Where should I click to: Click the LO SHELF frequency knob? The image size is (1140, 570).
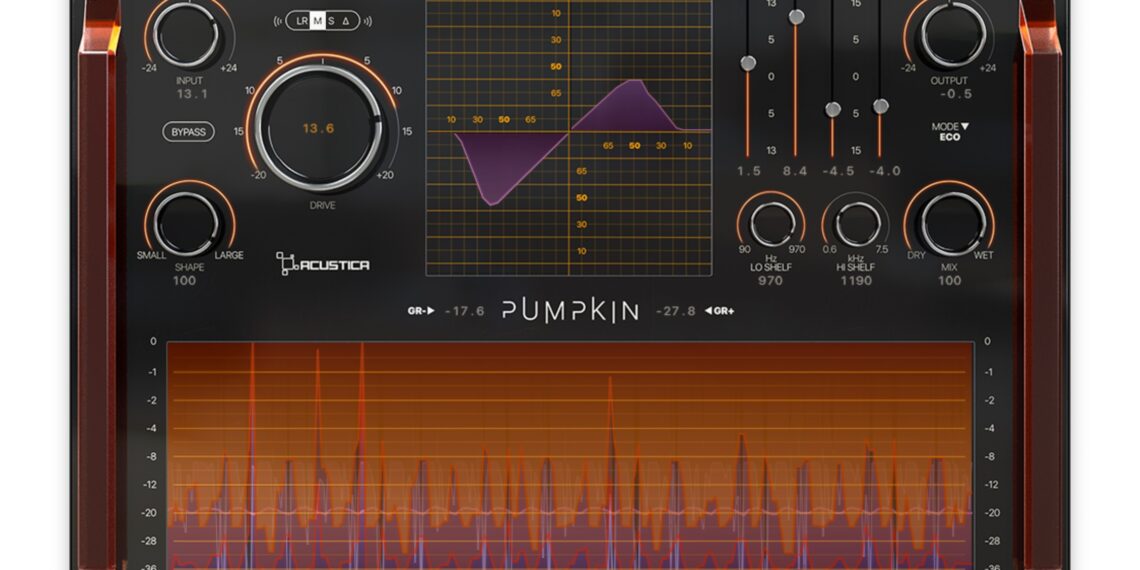click(x=772, y=225)
